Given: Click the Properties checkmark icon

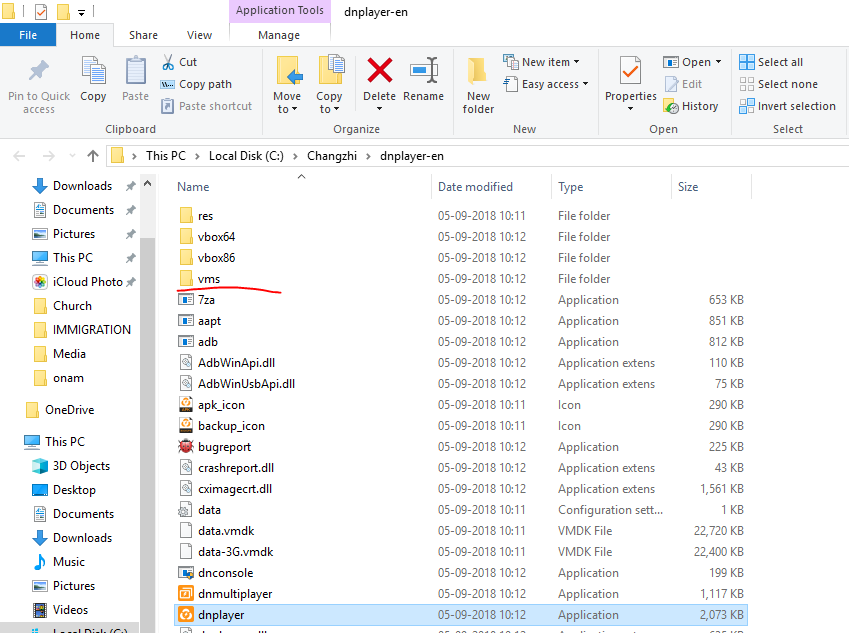Looking at the screenshot, I should pyautogui.click(x=630, y=70).
